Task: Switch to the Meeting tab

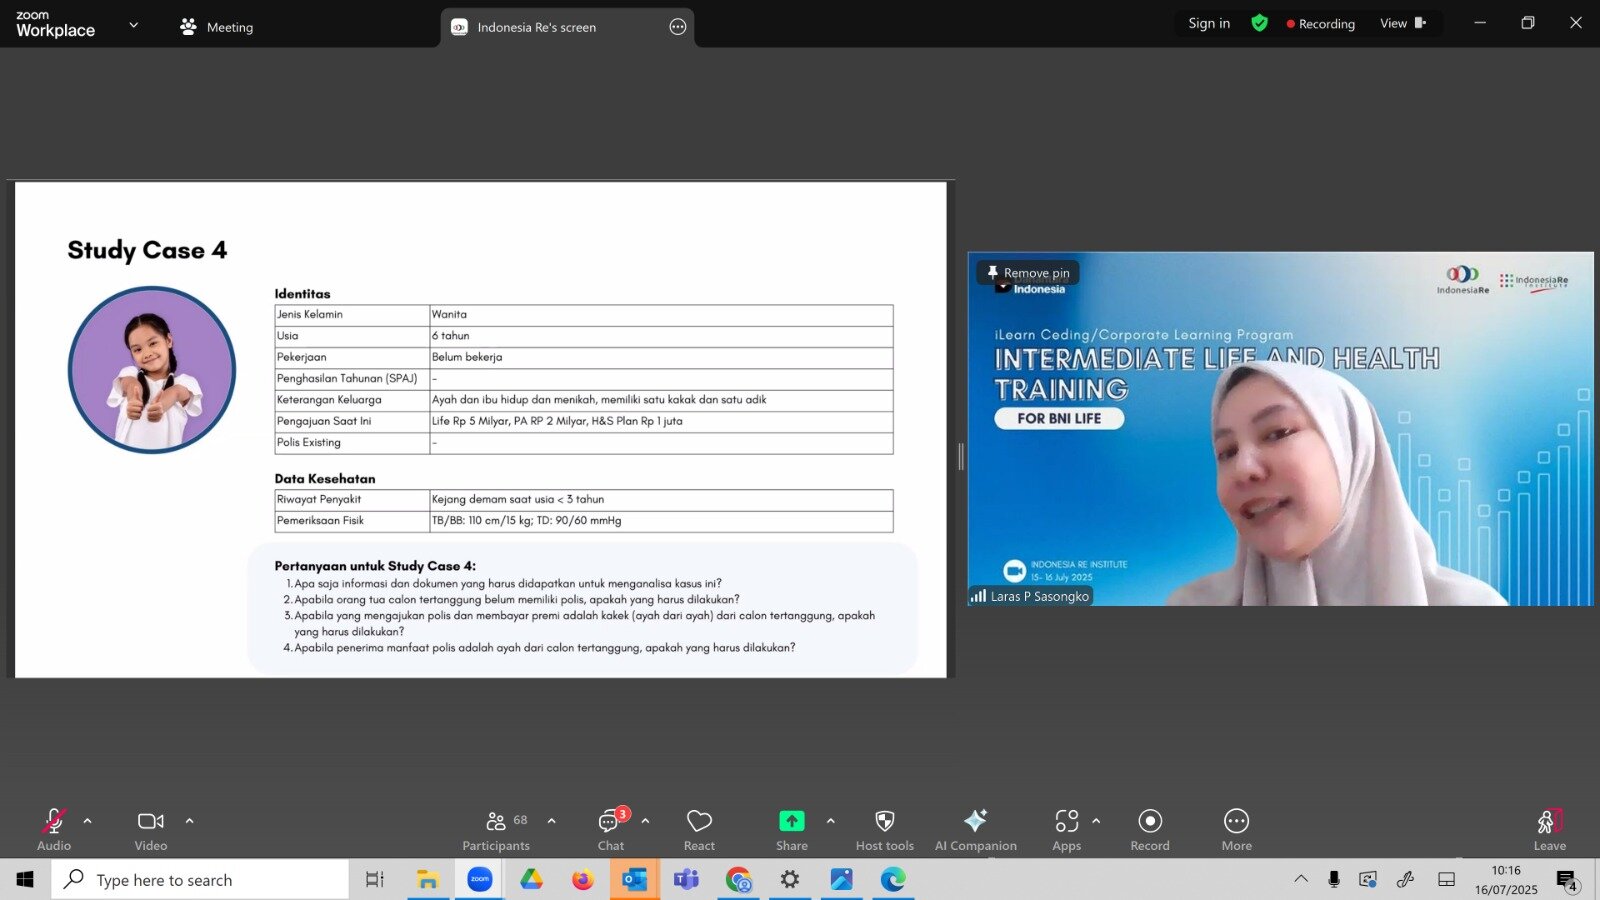Action: click(216, 27)
